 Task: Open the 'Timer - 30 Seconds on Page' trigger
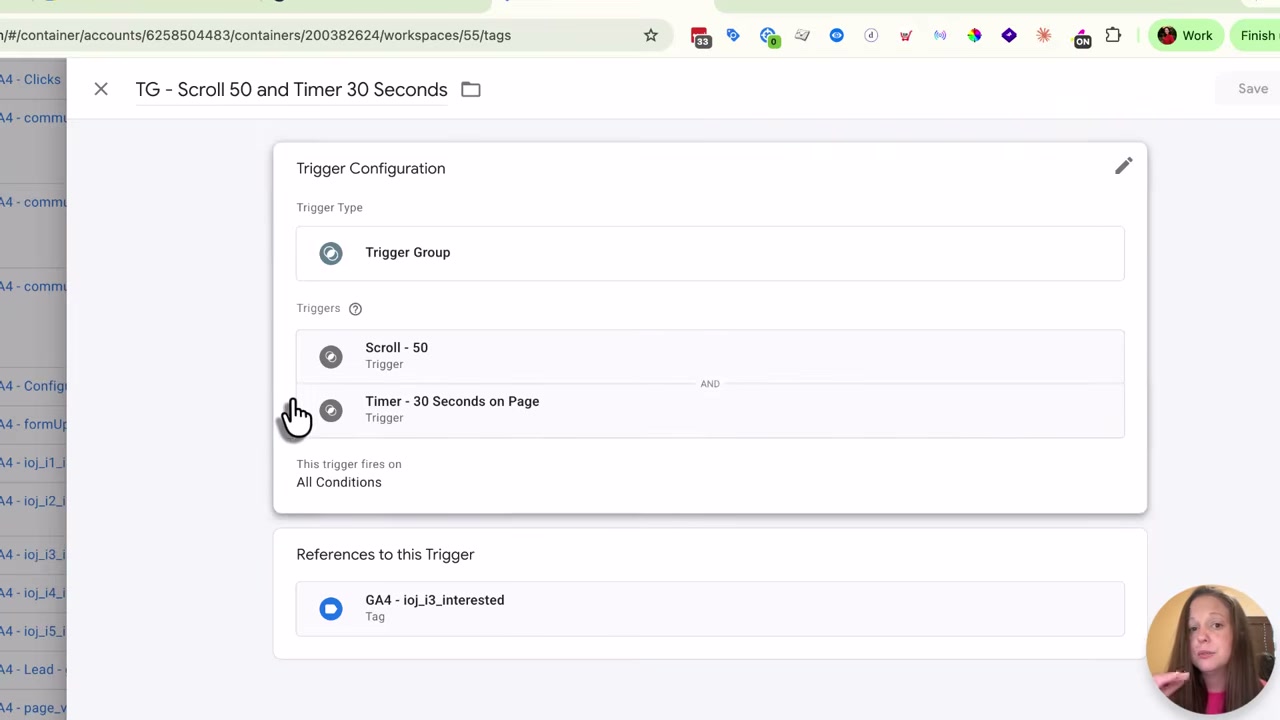710,410
